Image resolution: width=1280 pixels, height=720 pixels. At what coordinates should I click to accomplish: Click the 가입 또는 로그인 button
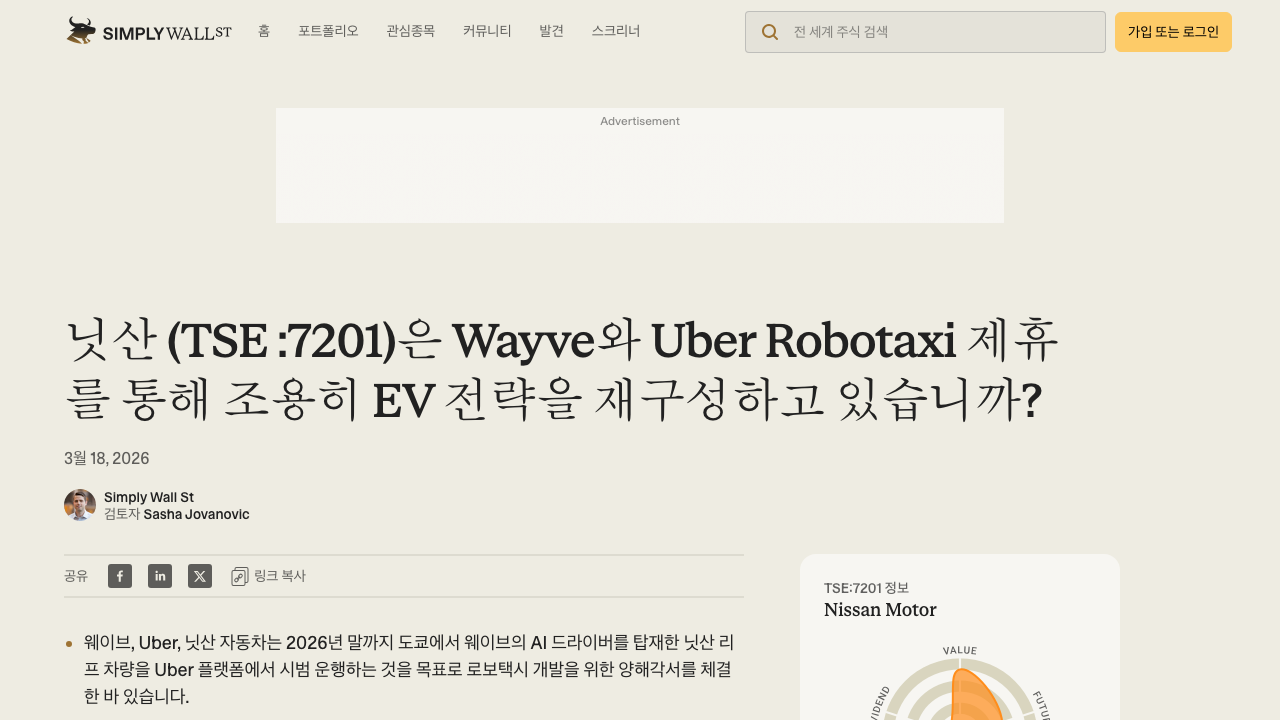tap(1173, 32)
